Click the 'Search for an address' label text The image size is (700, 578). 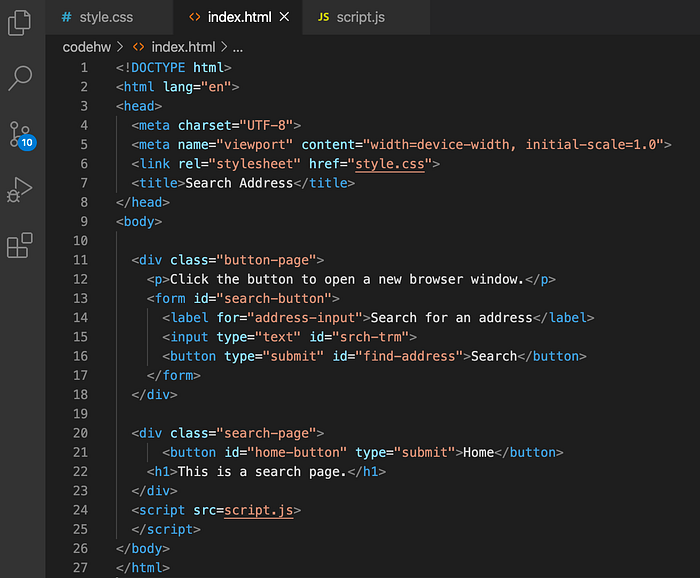pos(451,318)
